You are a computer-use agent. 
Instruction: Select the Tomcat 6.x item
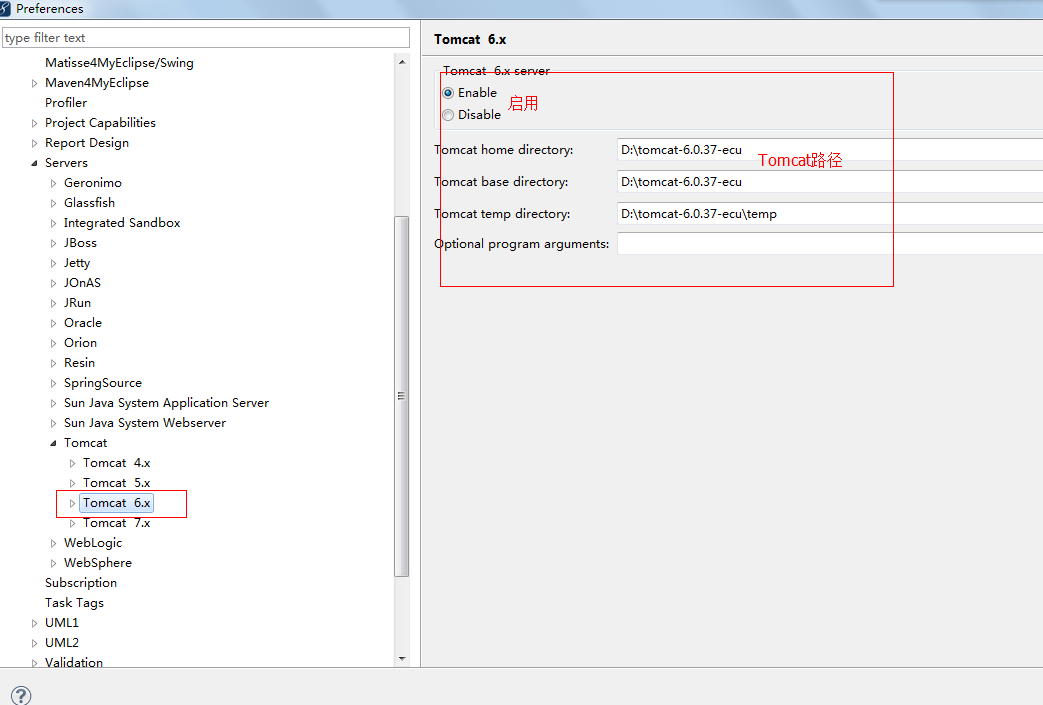(x=116, y=503)
